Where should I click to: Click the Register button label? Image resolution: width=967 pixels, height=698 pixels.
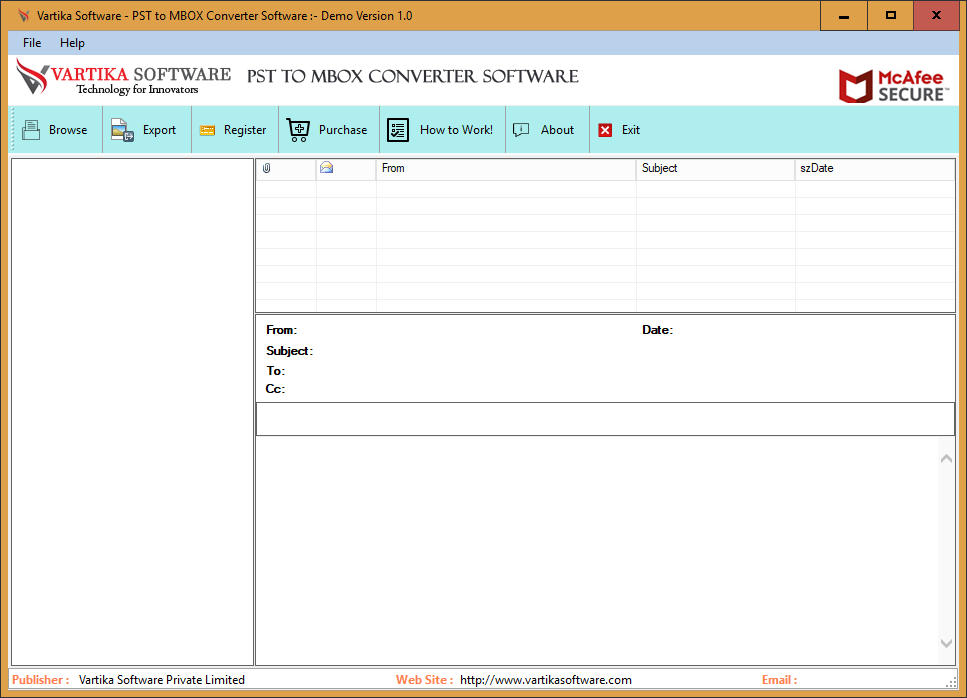[245, 130]
